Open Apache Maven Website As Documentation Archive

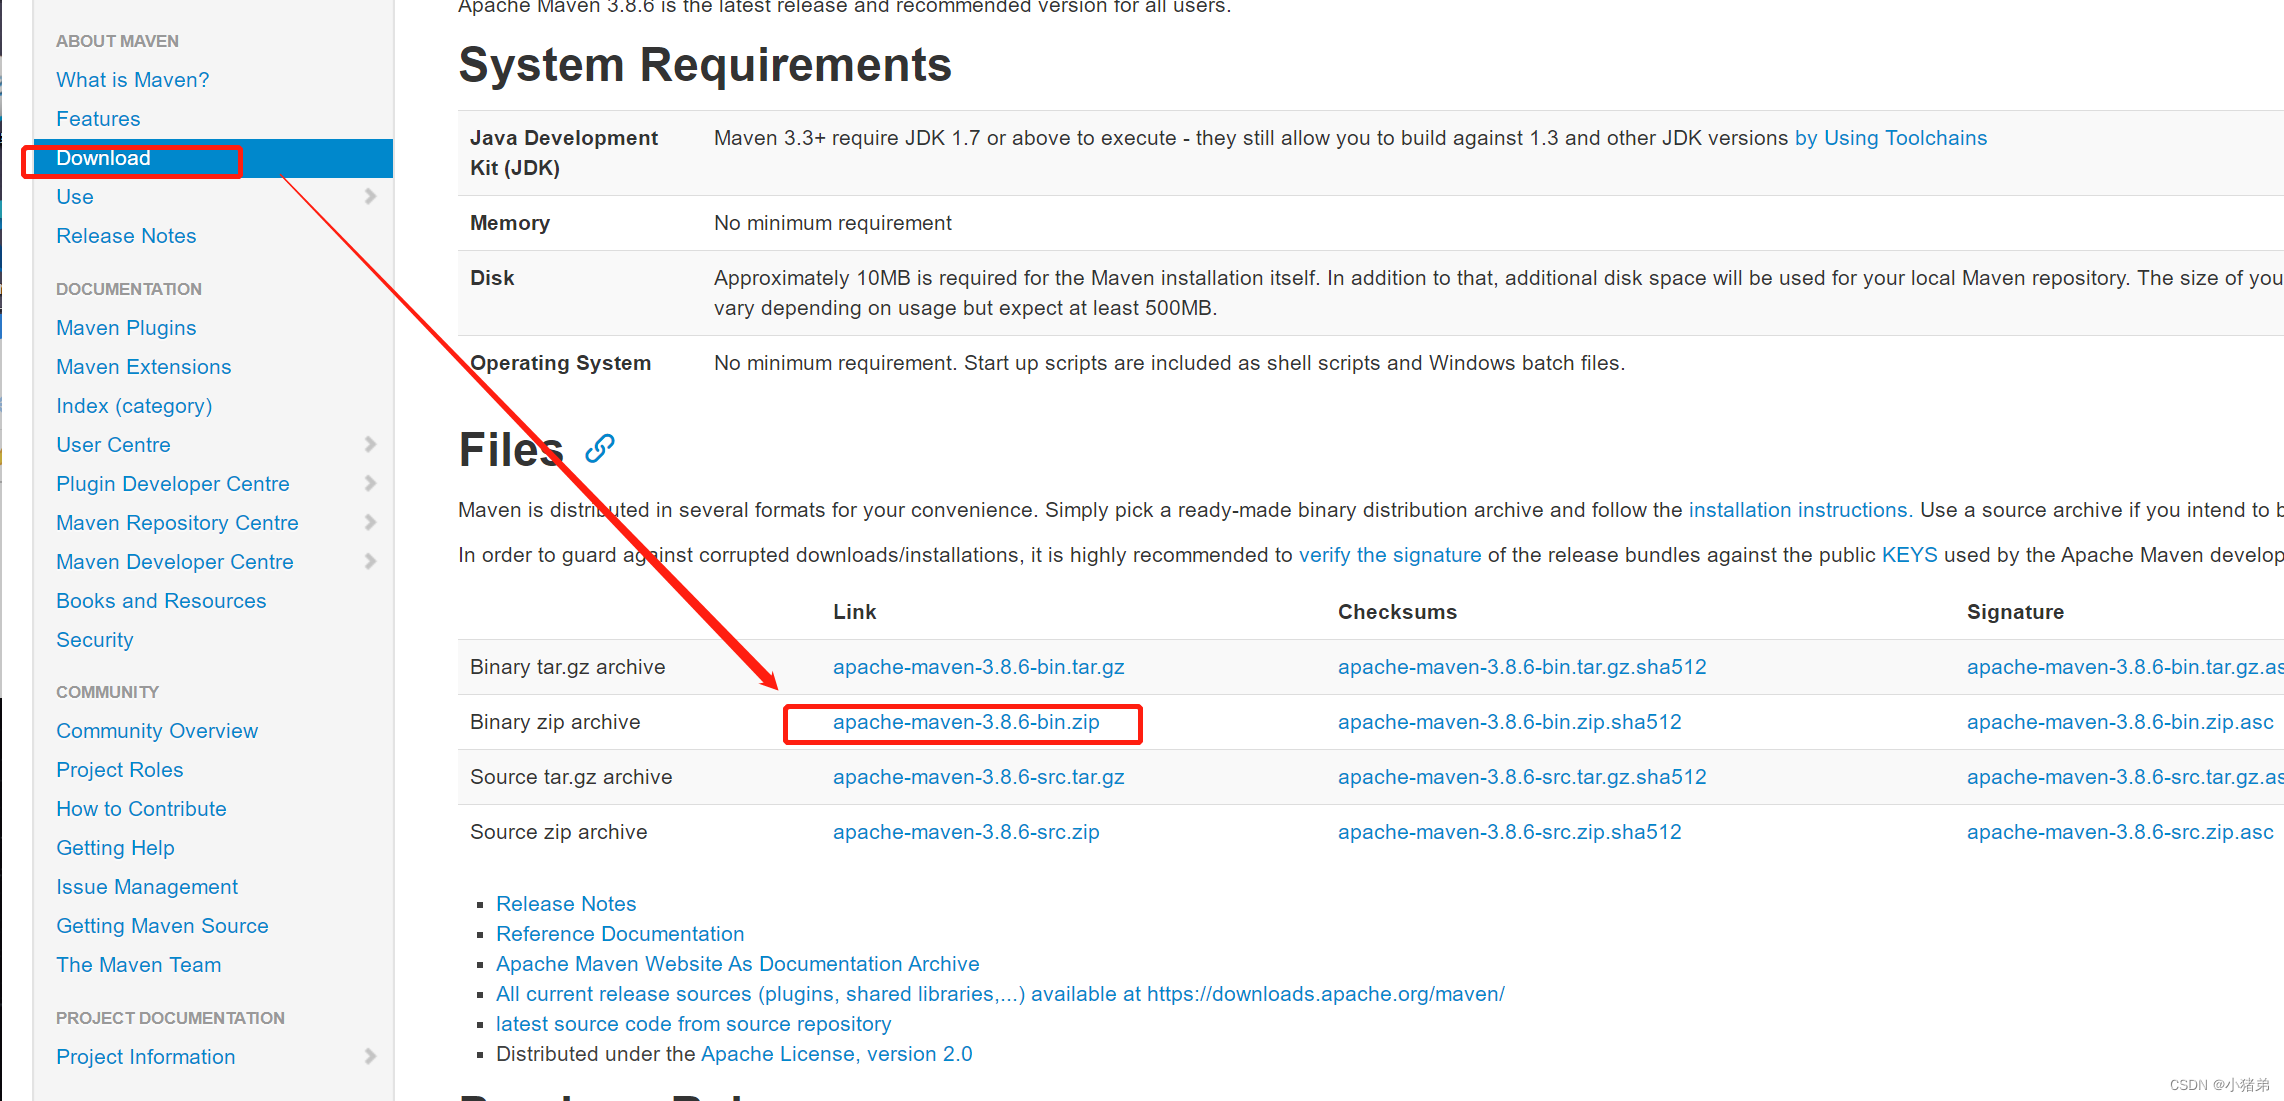pos(738,964)
